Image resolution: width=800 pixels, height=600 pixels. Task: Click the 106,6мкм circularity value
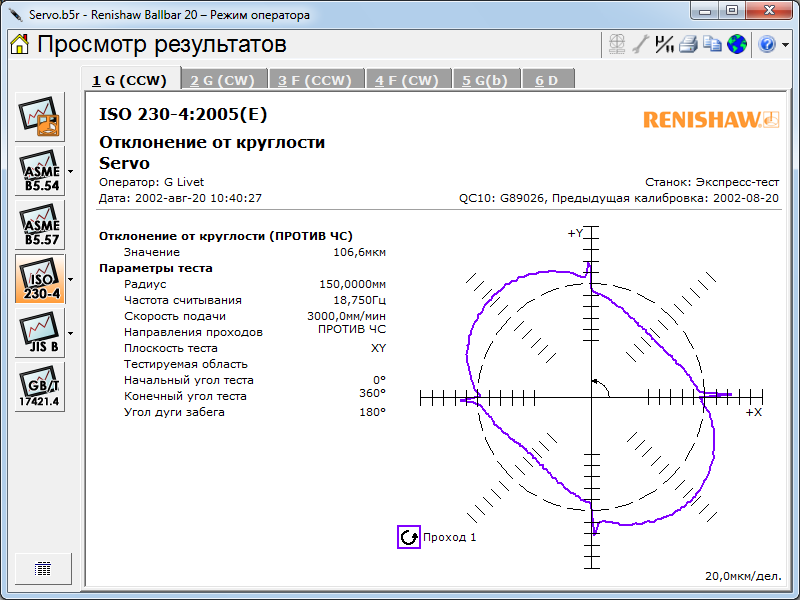[x=360, y=252]
